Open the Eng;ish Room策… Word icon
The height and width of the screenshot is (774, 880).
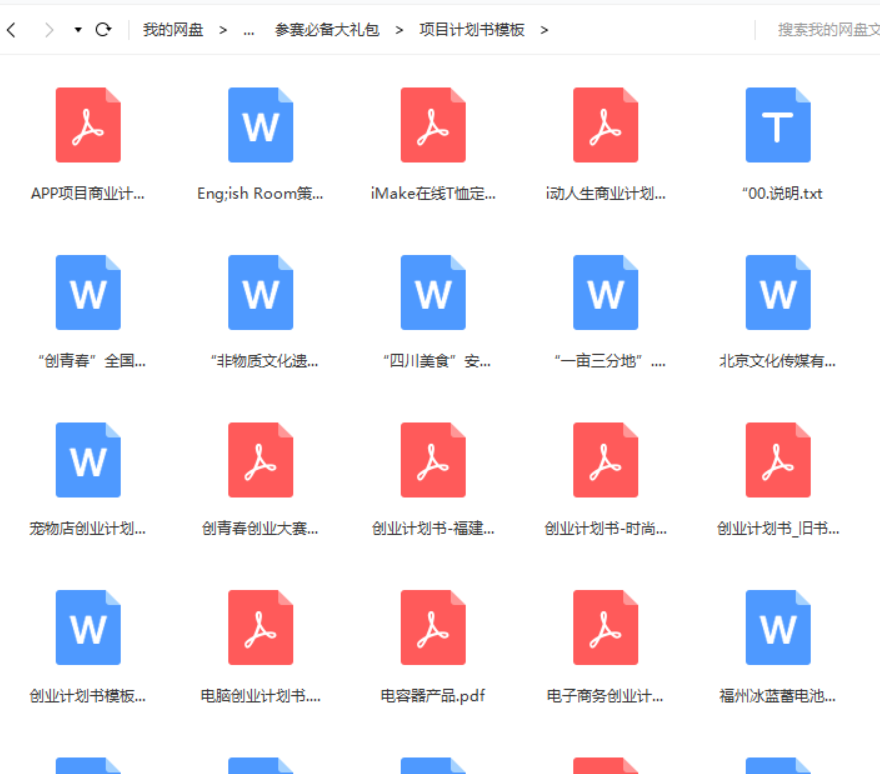(260, 125)
